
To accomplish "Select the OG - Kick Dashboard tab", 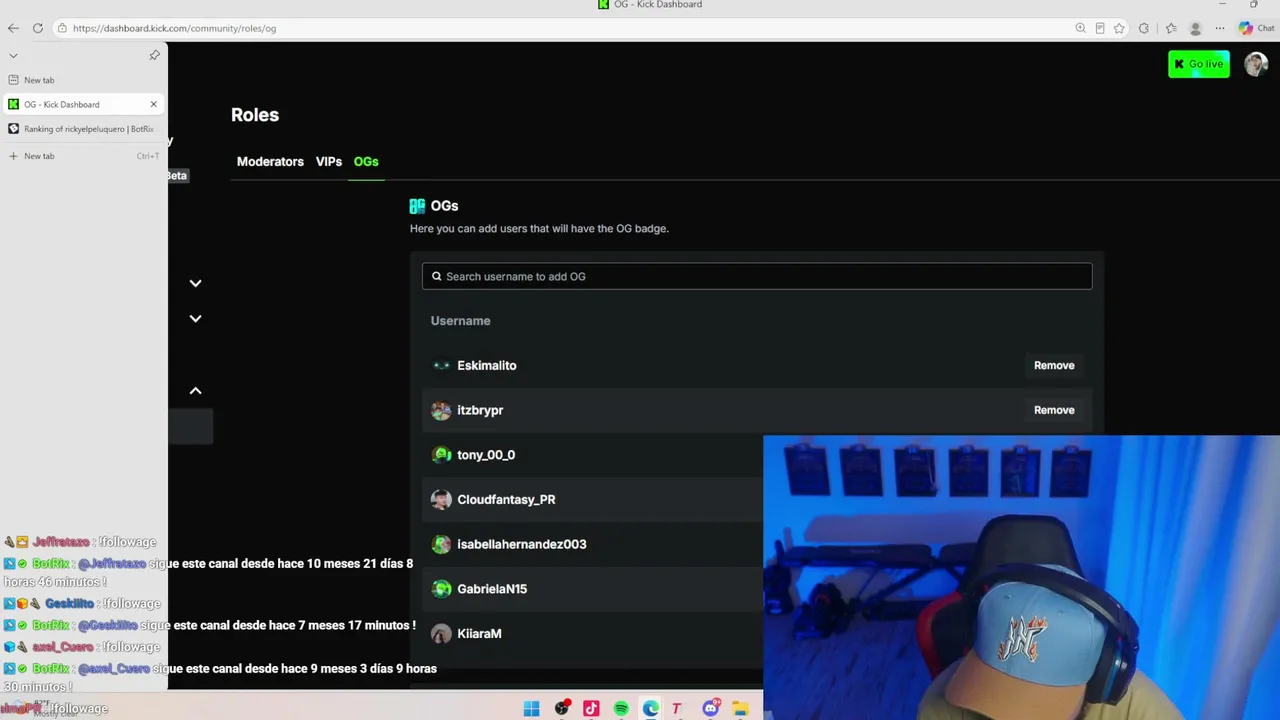I will (76, 104).
